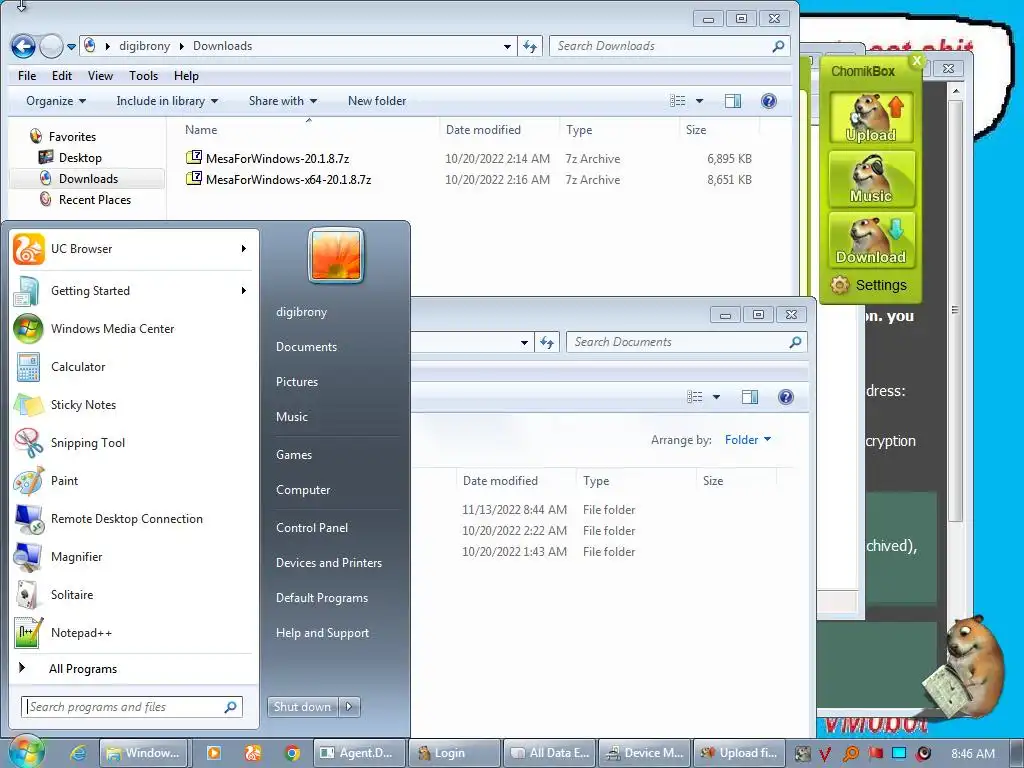The width and height of the screenshot is (1024, 768).
Task: Select MesaForWindows-20.1.8.7z file
Action: 278,159
